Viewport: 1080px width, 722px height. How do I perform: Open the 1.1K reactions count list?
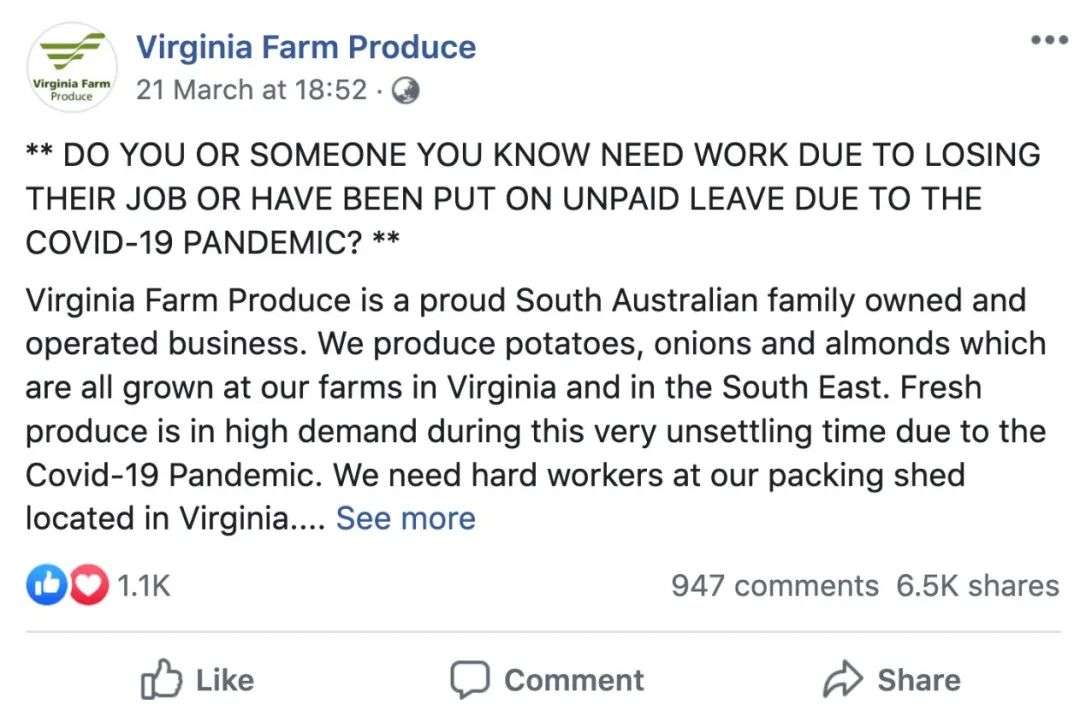[x=144, y=585]
